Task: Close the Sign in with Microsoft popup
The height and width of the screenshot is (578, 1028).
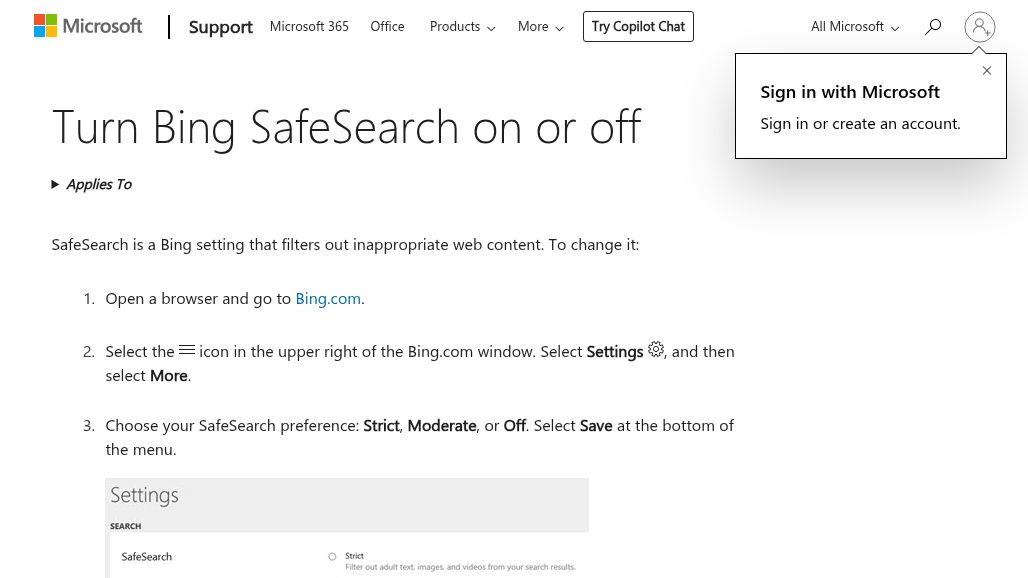Action: point(987,71)
